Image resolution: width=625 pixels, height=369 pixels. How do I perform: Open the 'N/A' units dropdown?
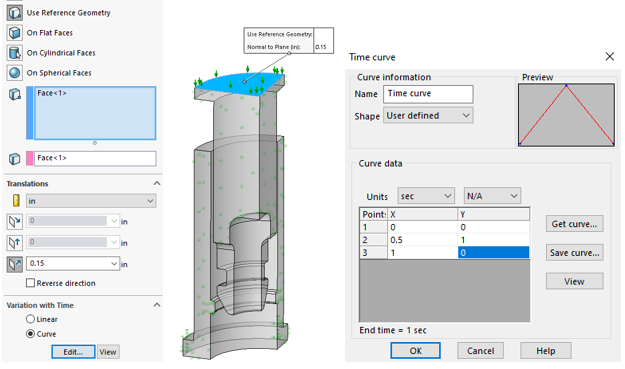pyautogui.click(x=492, y=196)
